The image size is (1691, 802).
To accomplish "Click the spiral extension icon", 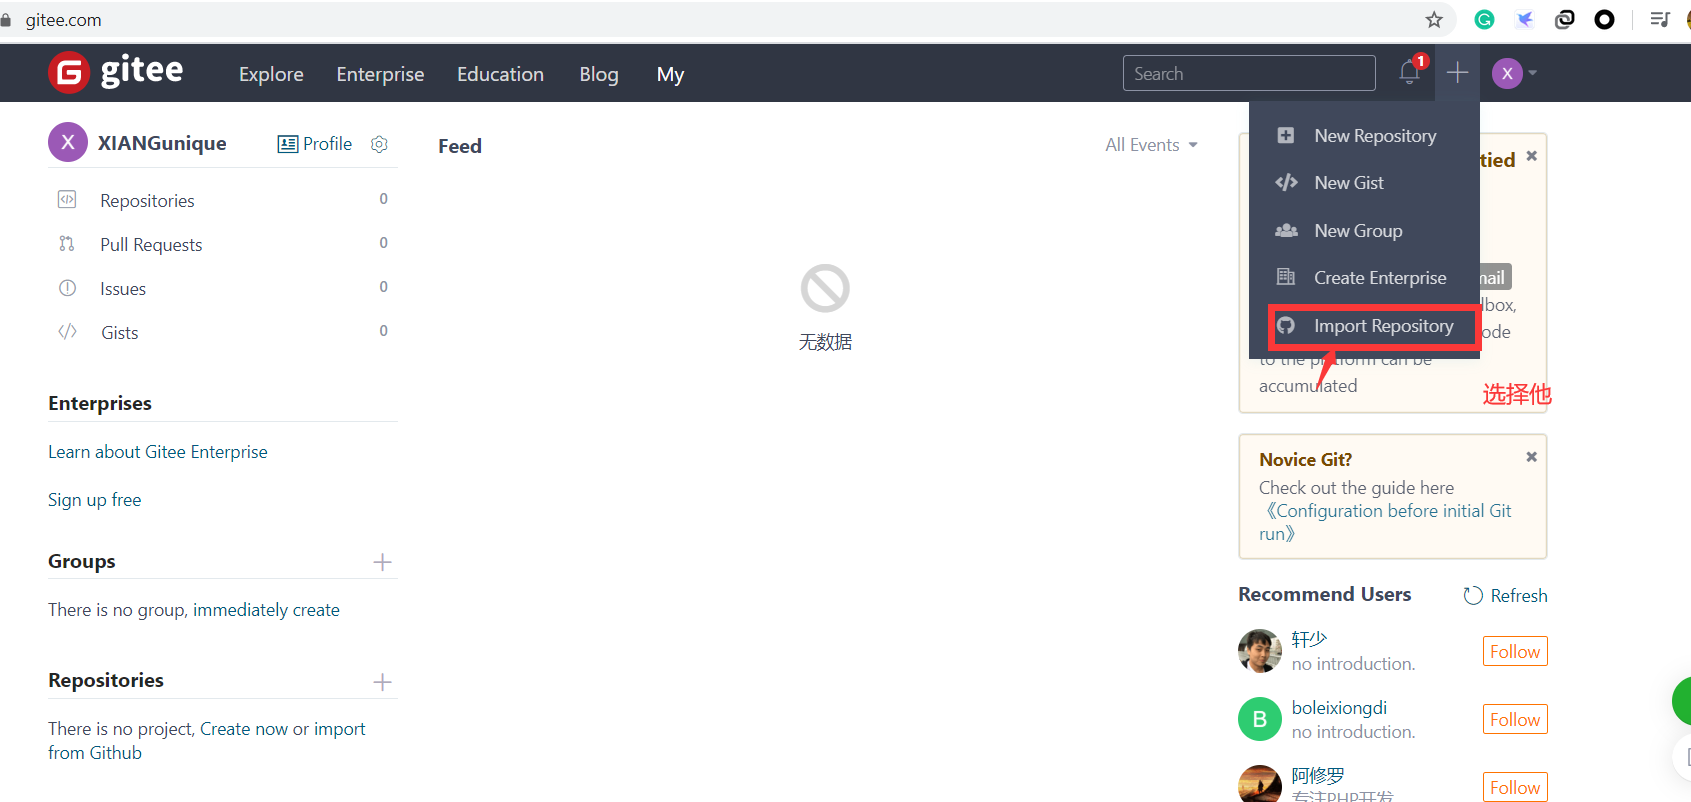I will tap(1565, 20).
